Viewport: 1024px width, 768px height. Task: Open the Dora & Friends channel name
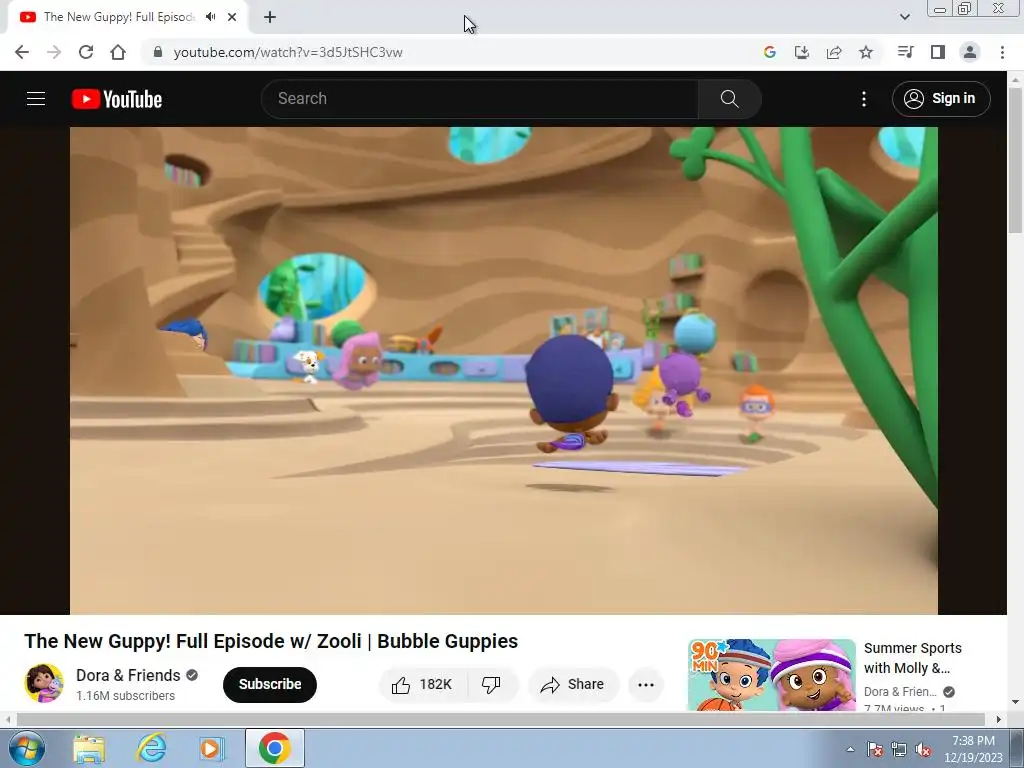(128, 675)
